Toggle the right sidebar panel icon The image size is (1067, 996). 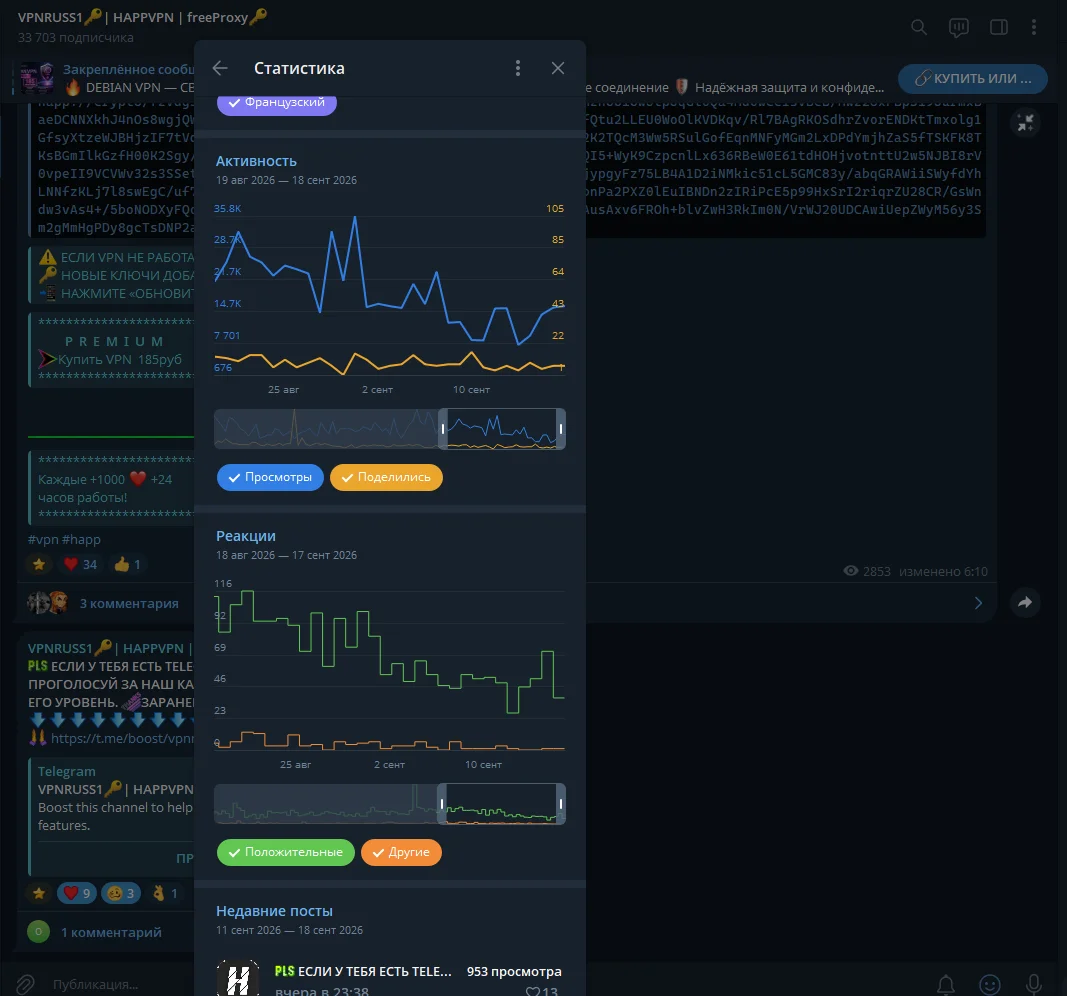click(x=999, y=27)
